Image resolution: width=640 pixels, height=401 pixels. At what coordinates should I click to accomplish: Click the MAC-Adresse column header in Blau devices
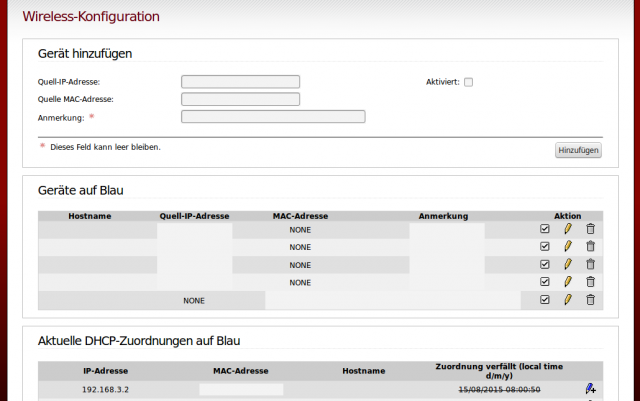(300, 216)
